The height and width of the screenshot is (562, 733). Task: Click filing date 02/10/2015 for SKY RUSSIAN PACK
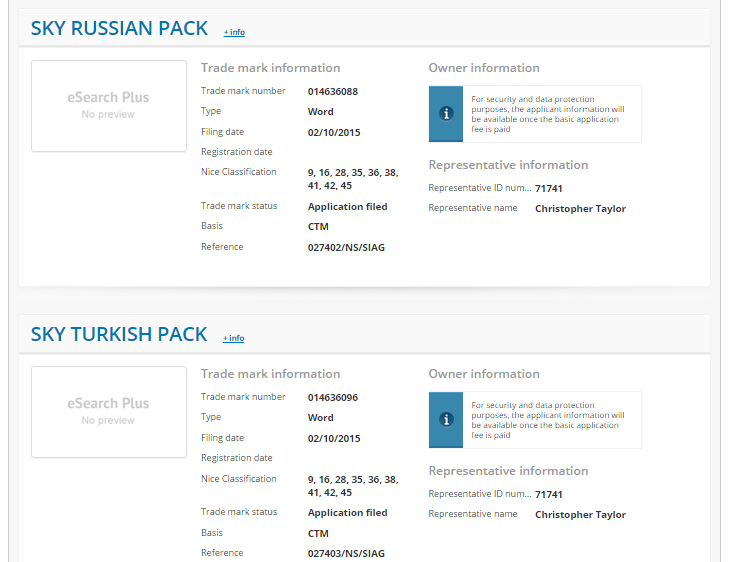point(334,133)
